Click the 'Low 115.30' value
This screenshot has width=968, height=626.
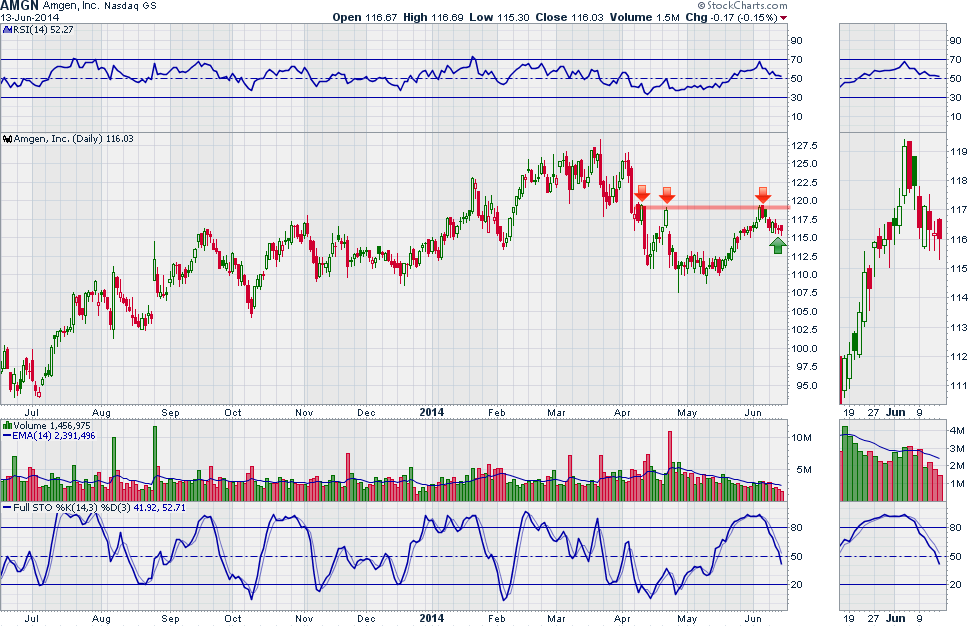[x=499, y=17]
